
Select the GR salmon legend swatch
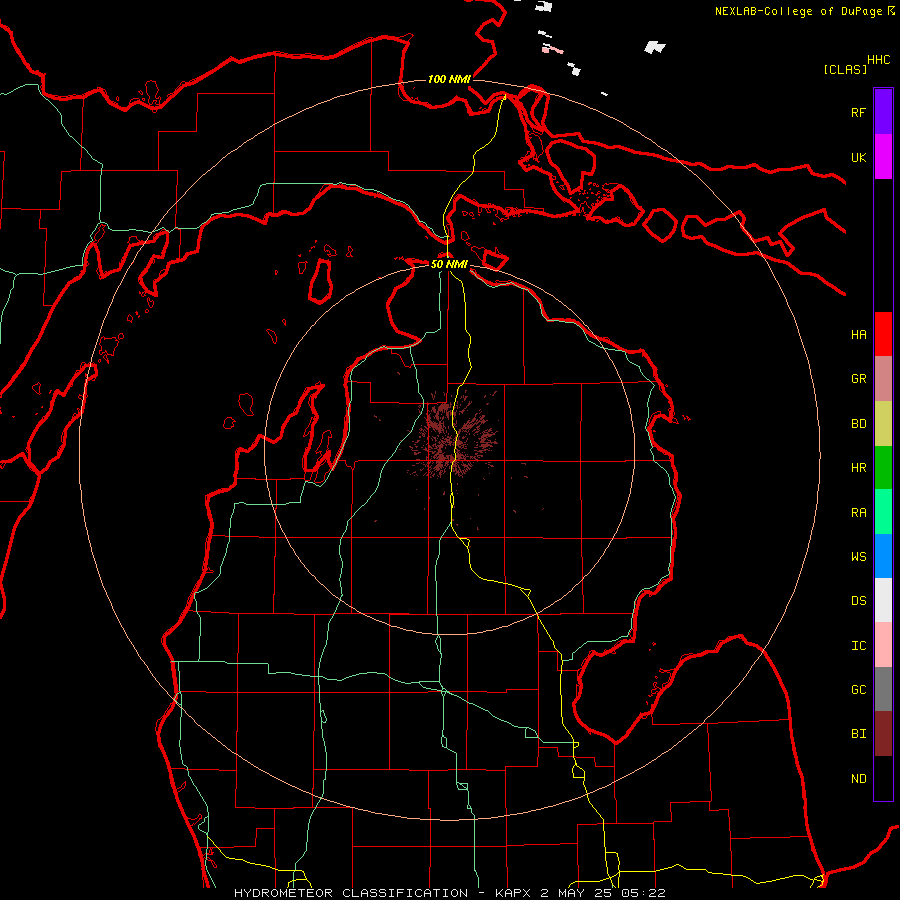883,379
